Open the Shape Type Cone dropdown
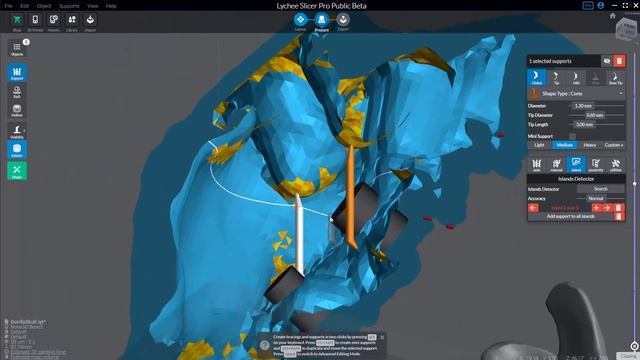 pos(576,93)
